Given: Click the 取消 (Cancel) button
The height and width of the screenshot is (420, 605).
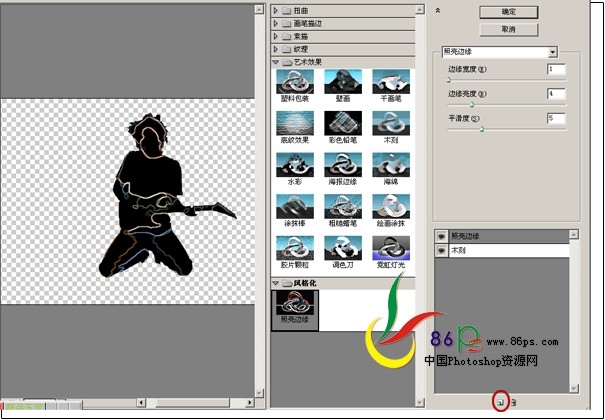Looking at the screenshot, I should click(509, 29).
